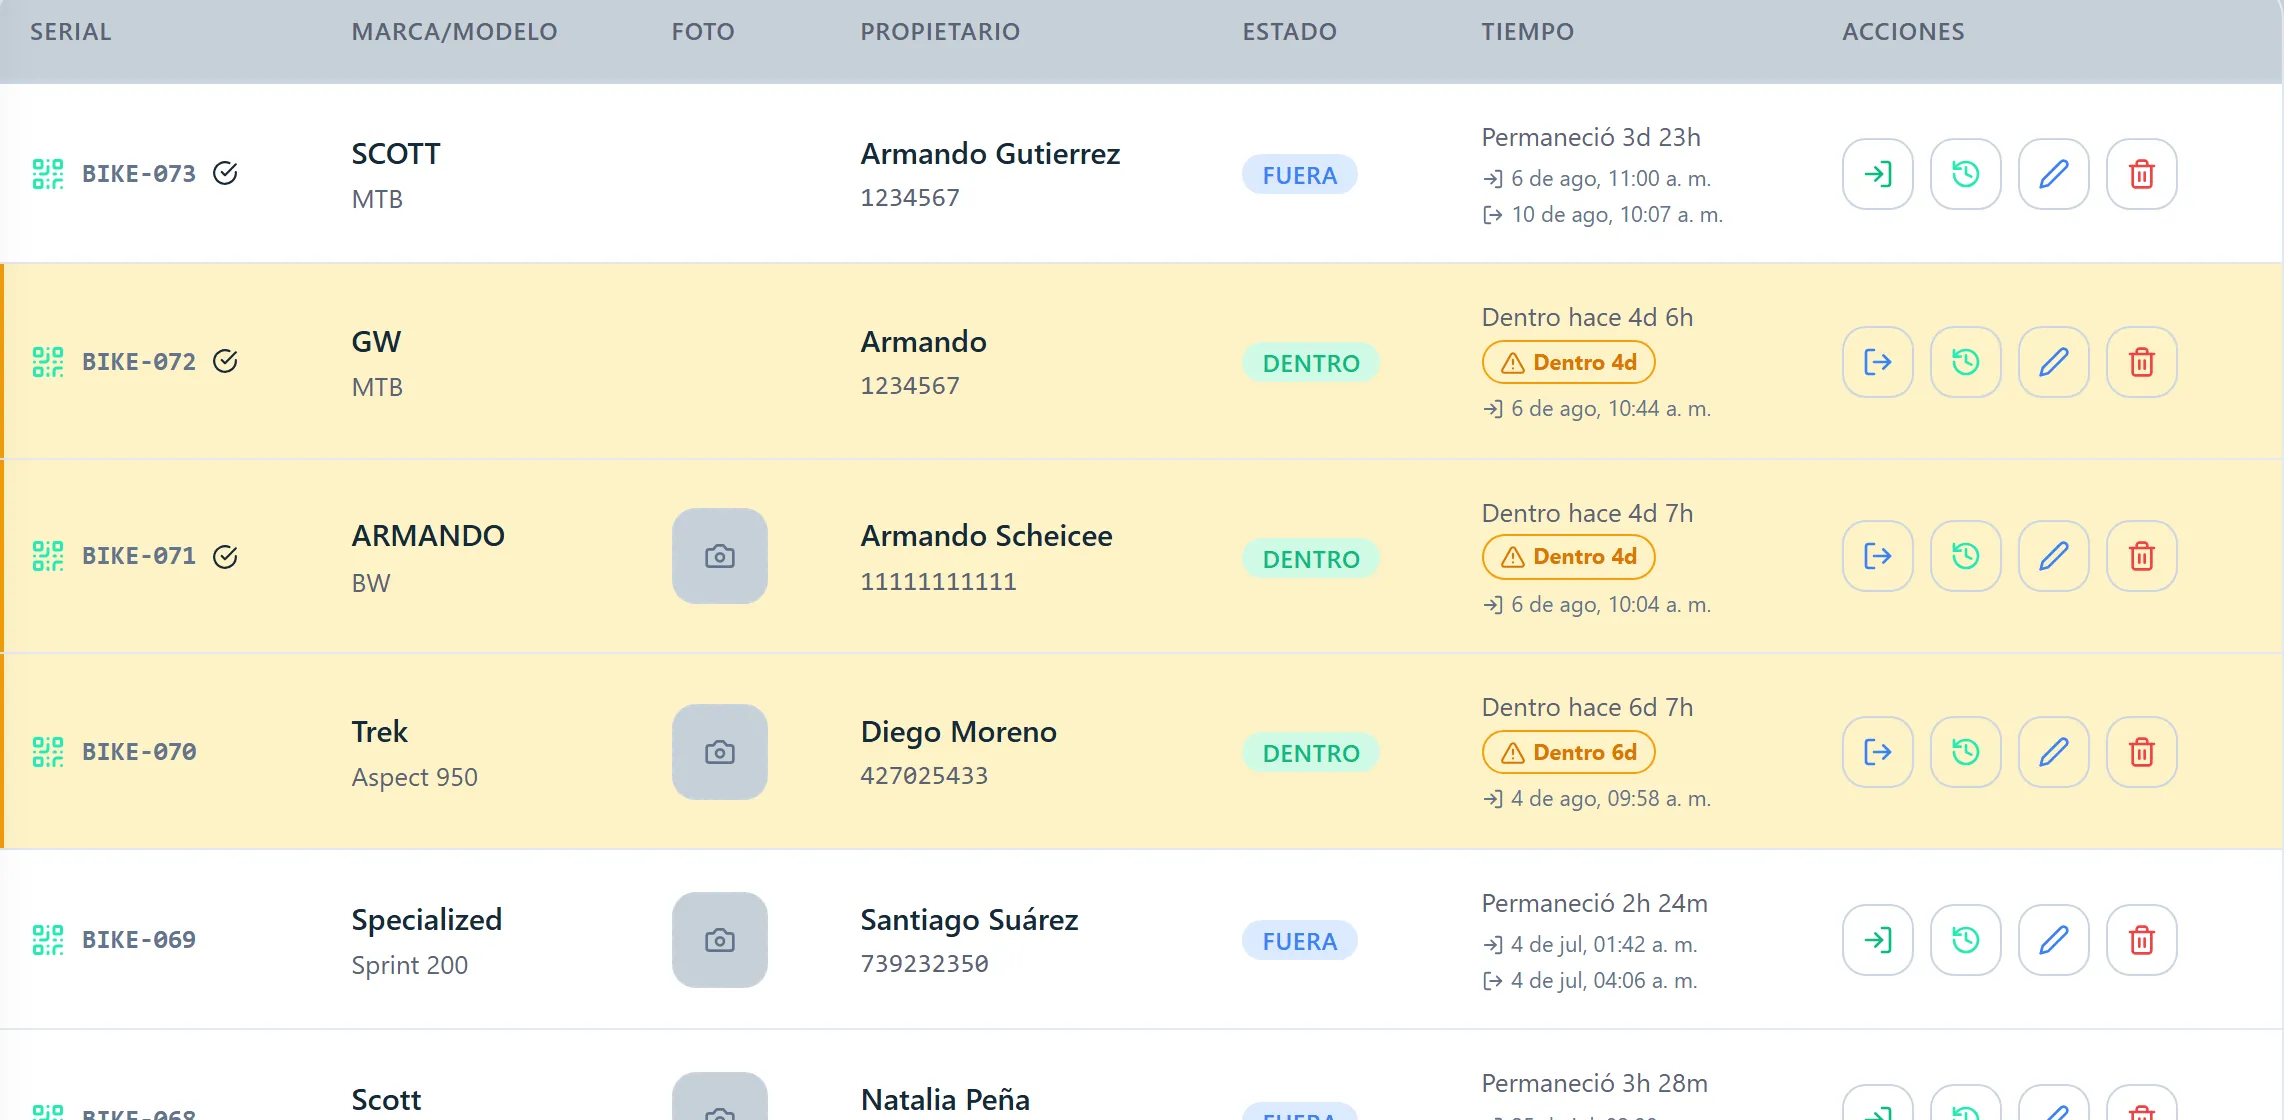Delete the Specialized Sprint 200 record

pos(2141,940)
